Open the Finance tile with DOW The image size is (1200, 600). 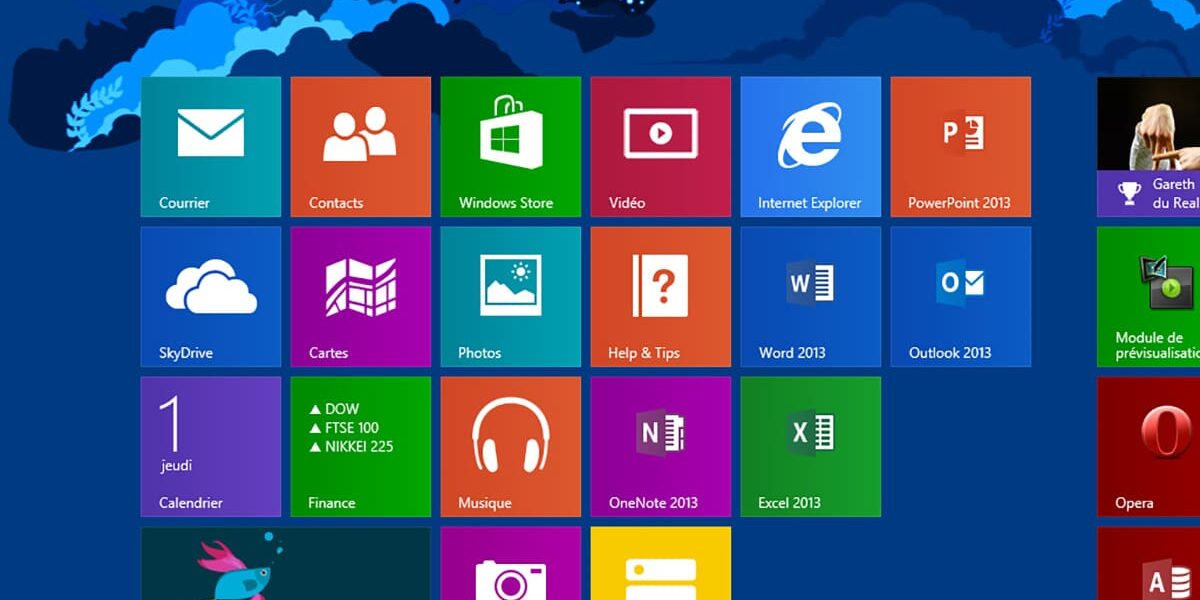pyautogui.click(x=360, y=446)
